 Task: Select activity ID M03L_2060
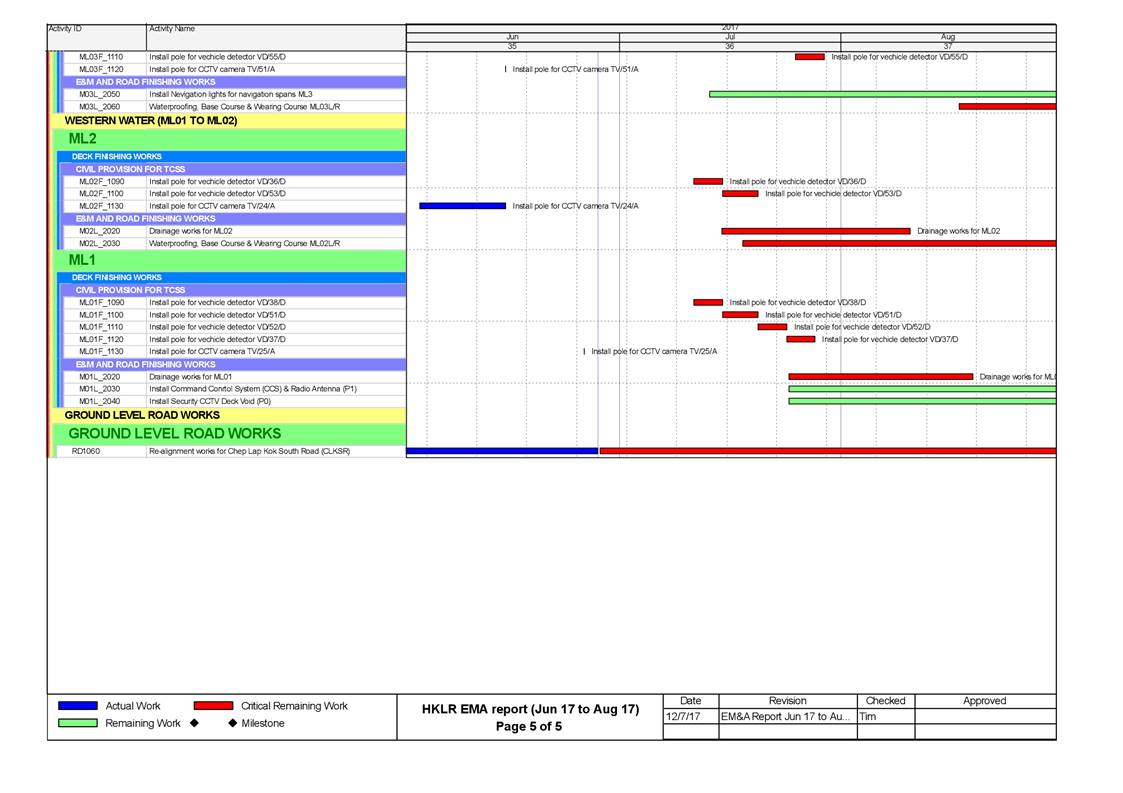pos(100,107)
